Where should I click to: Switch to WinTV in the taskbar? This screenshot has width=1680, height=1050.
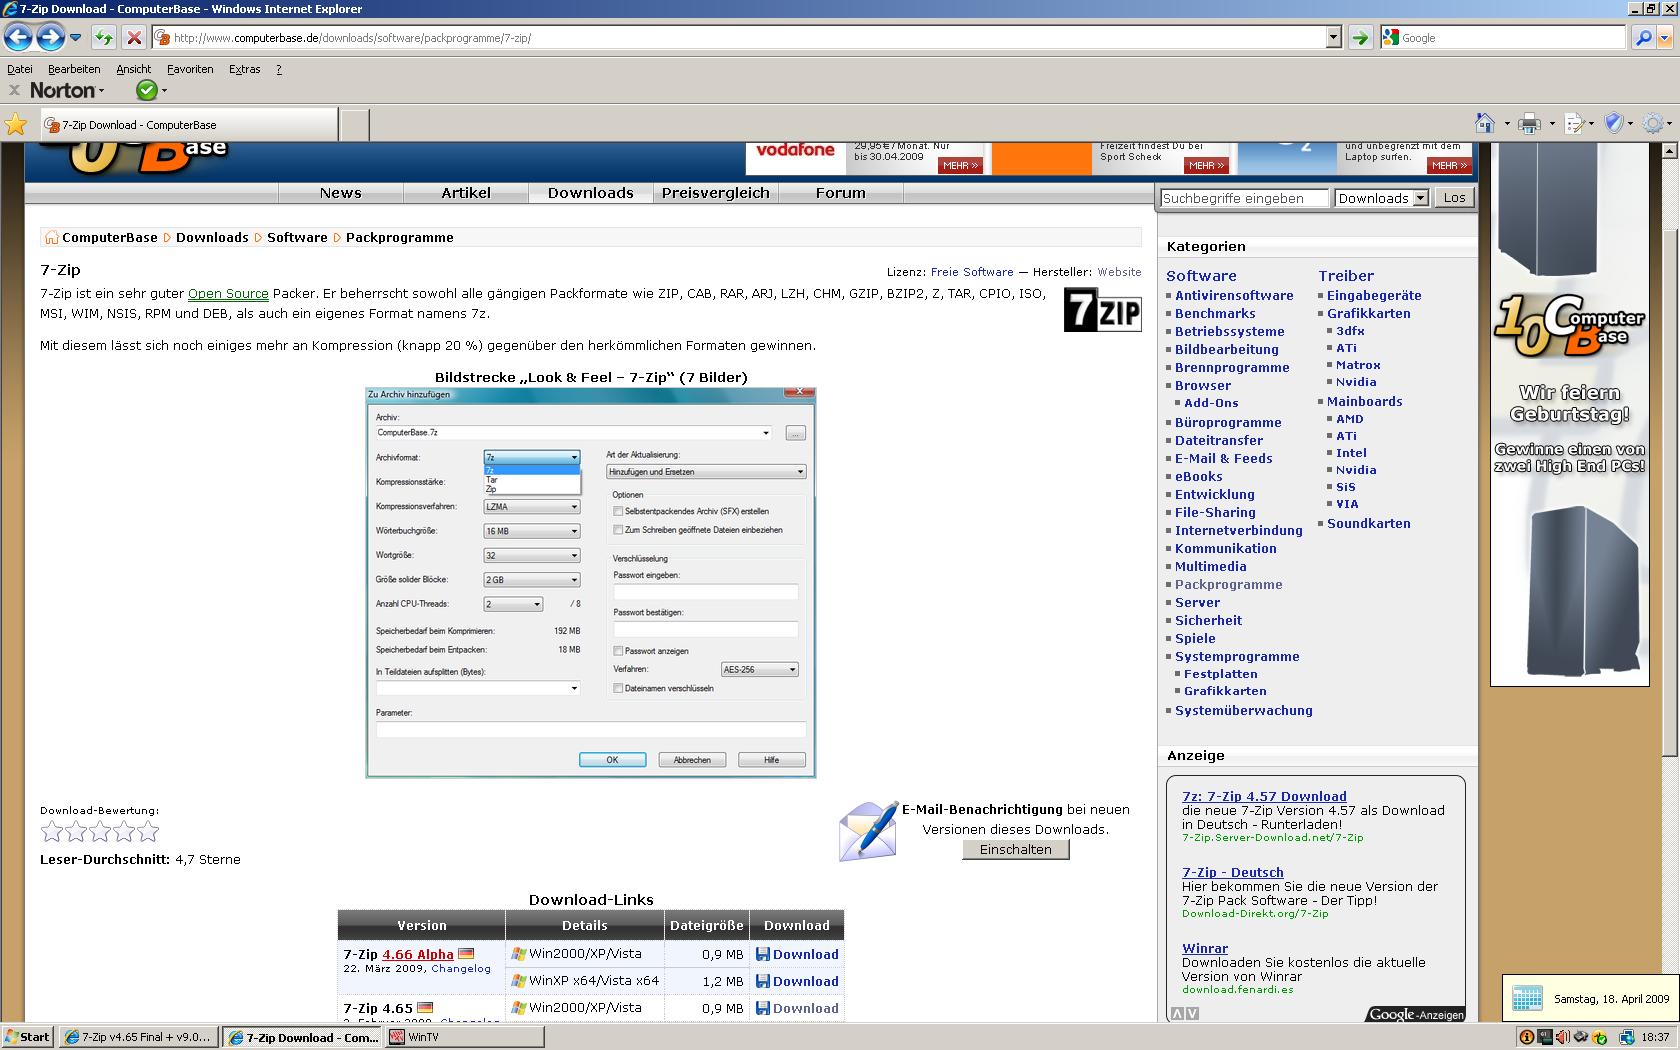tap(464, 1037)
